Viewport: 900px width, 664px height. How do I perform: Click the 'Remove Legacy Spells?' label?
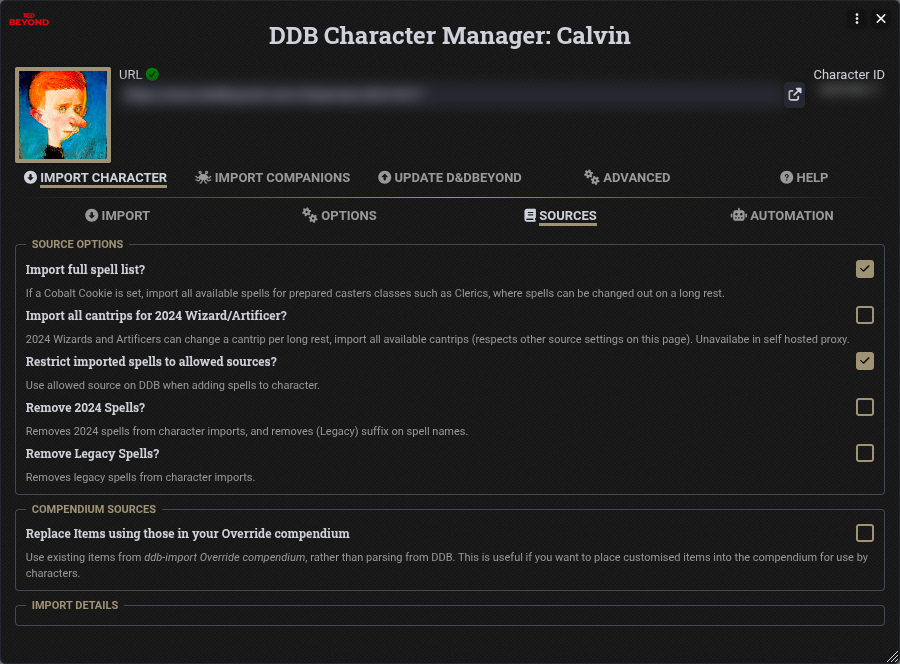click(x=92, y=453)
